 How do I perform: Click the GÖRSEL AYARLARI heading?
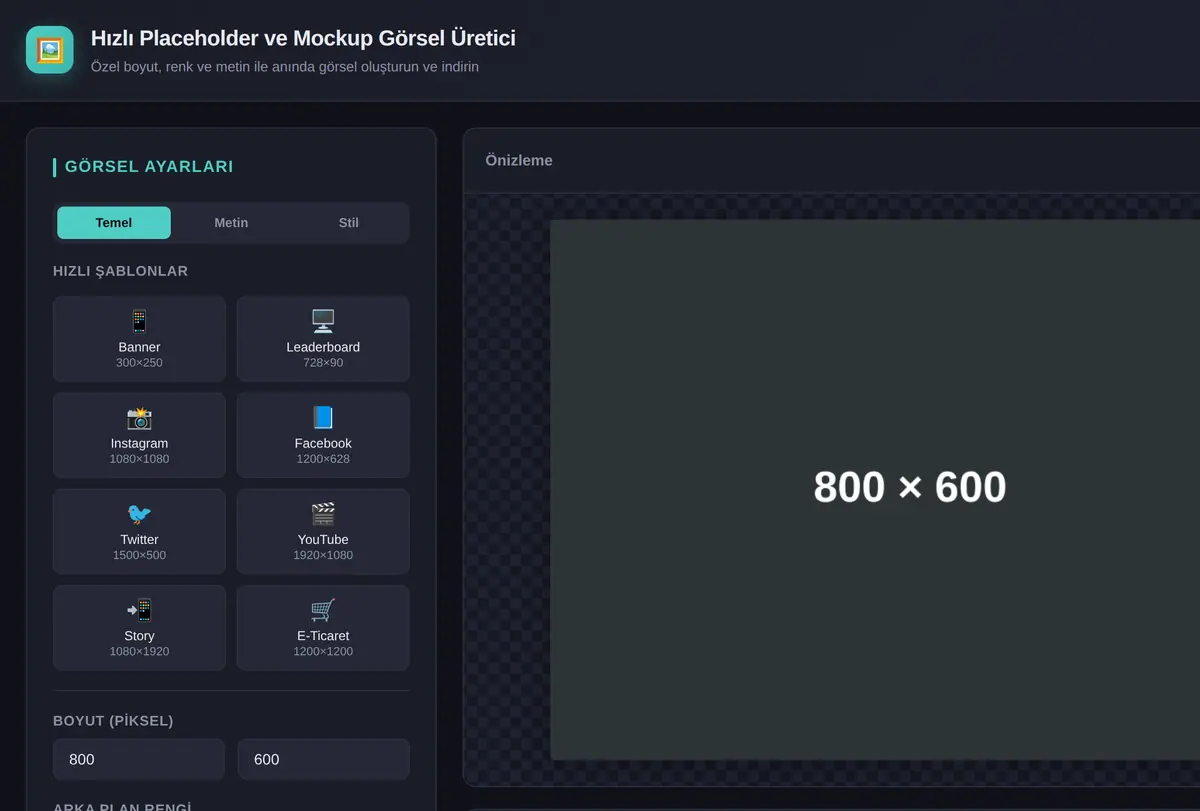pos(149,167)
